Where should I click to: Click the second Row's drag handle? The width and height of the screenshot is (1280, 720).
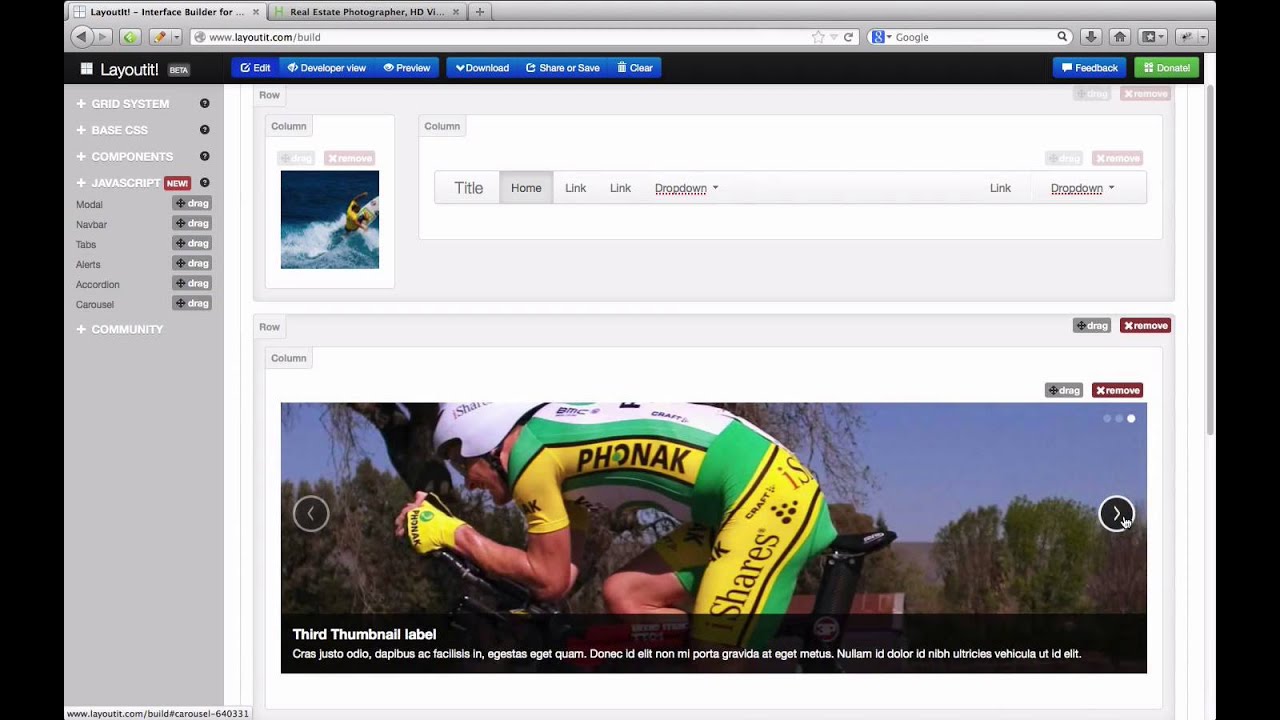tap(1092, 326)
